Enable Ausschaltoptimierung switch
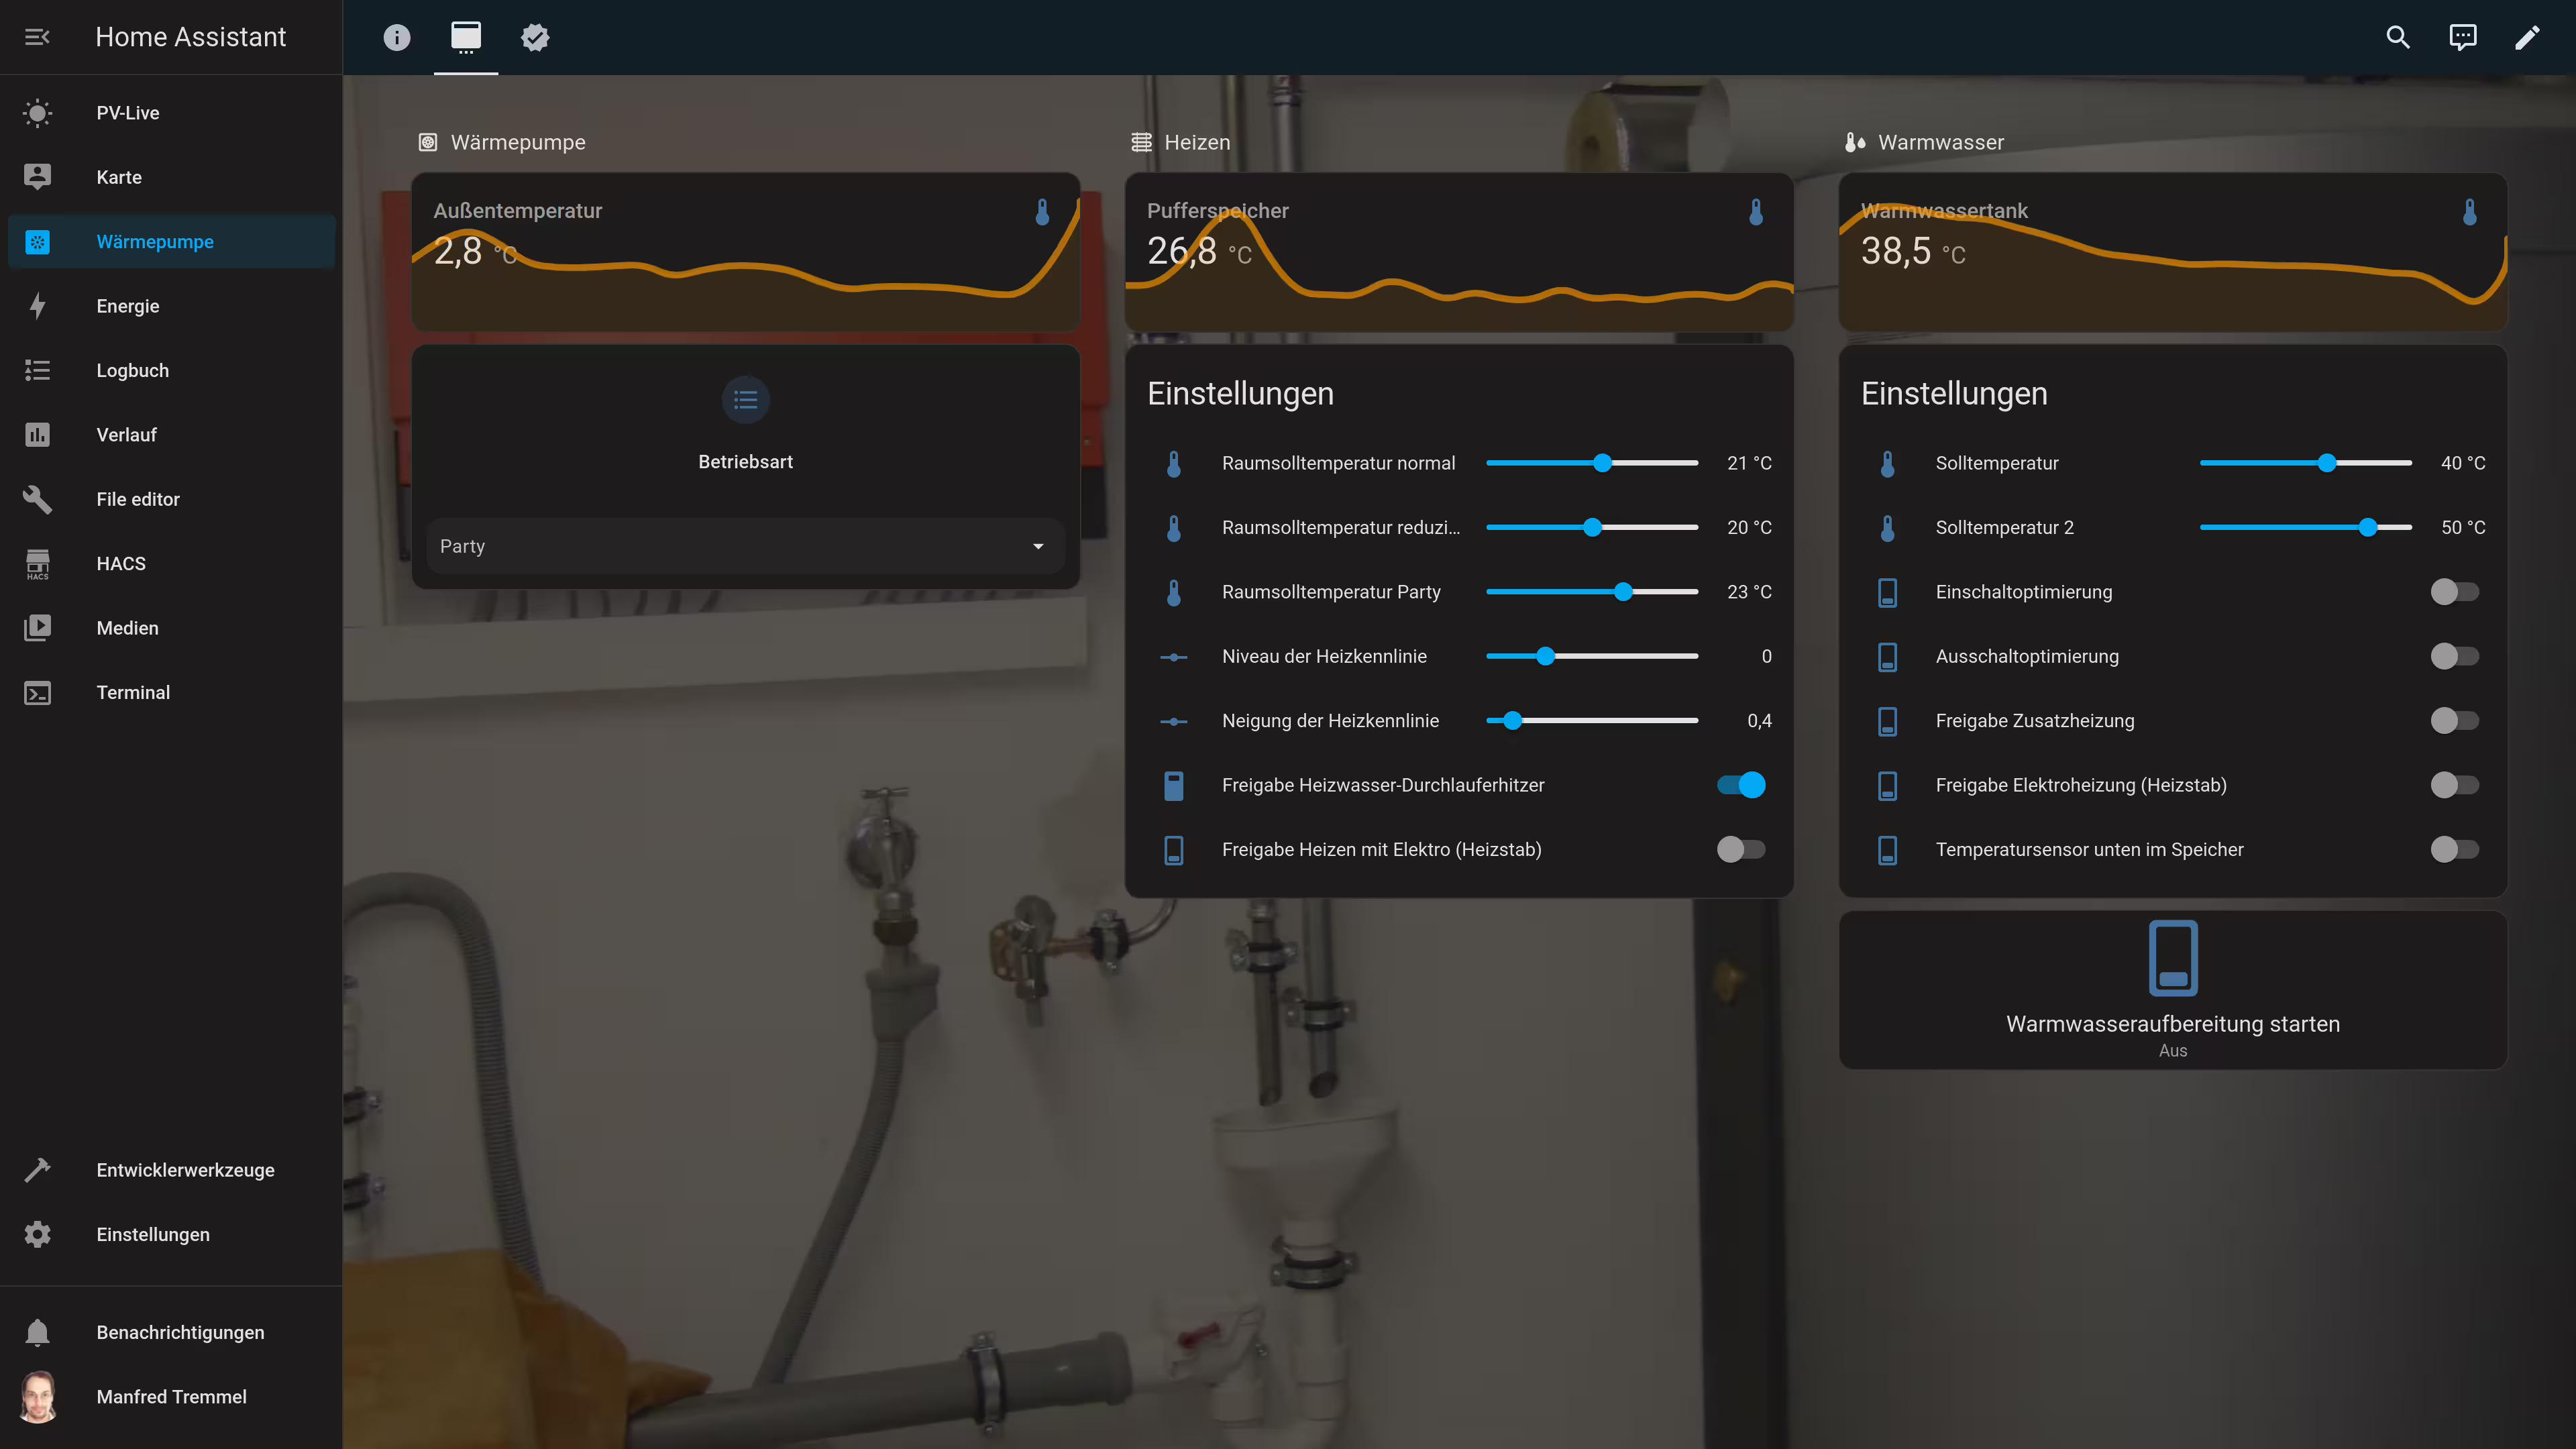The image size is (2576, 1449). point(2455,657)
